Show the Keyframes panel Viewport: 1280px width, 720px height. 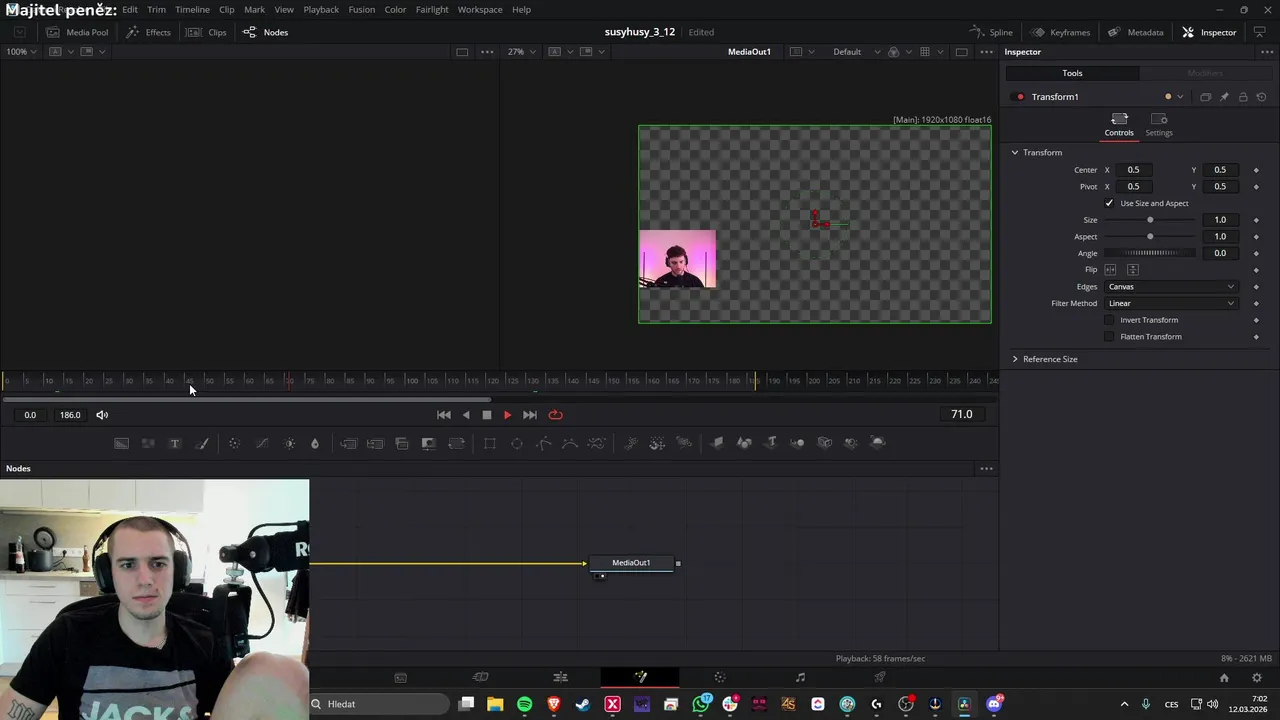coord(1060,32)
